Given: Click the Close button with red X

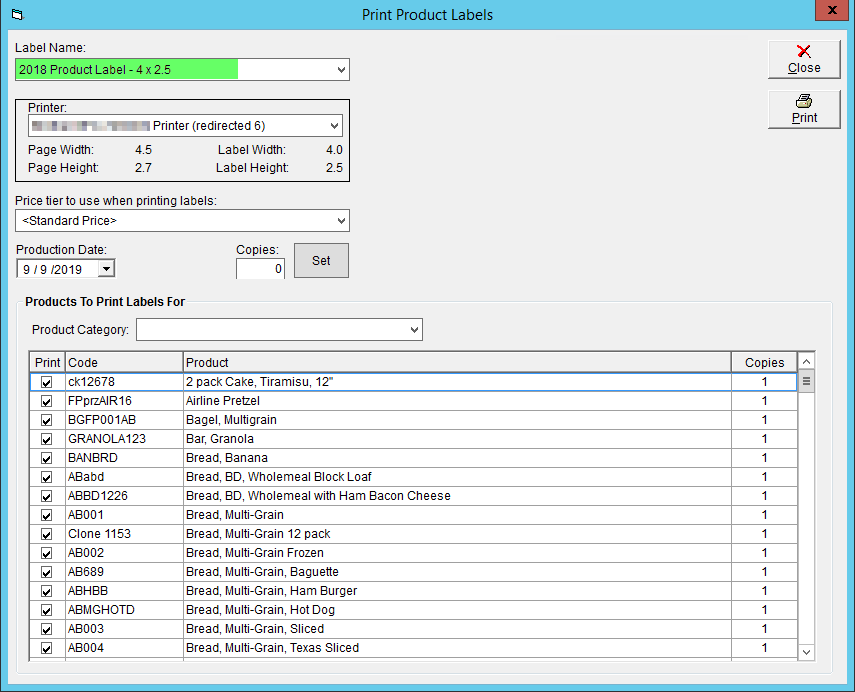Looking at the screenshot, I should 804,59.
